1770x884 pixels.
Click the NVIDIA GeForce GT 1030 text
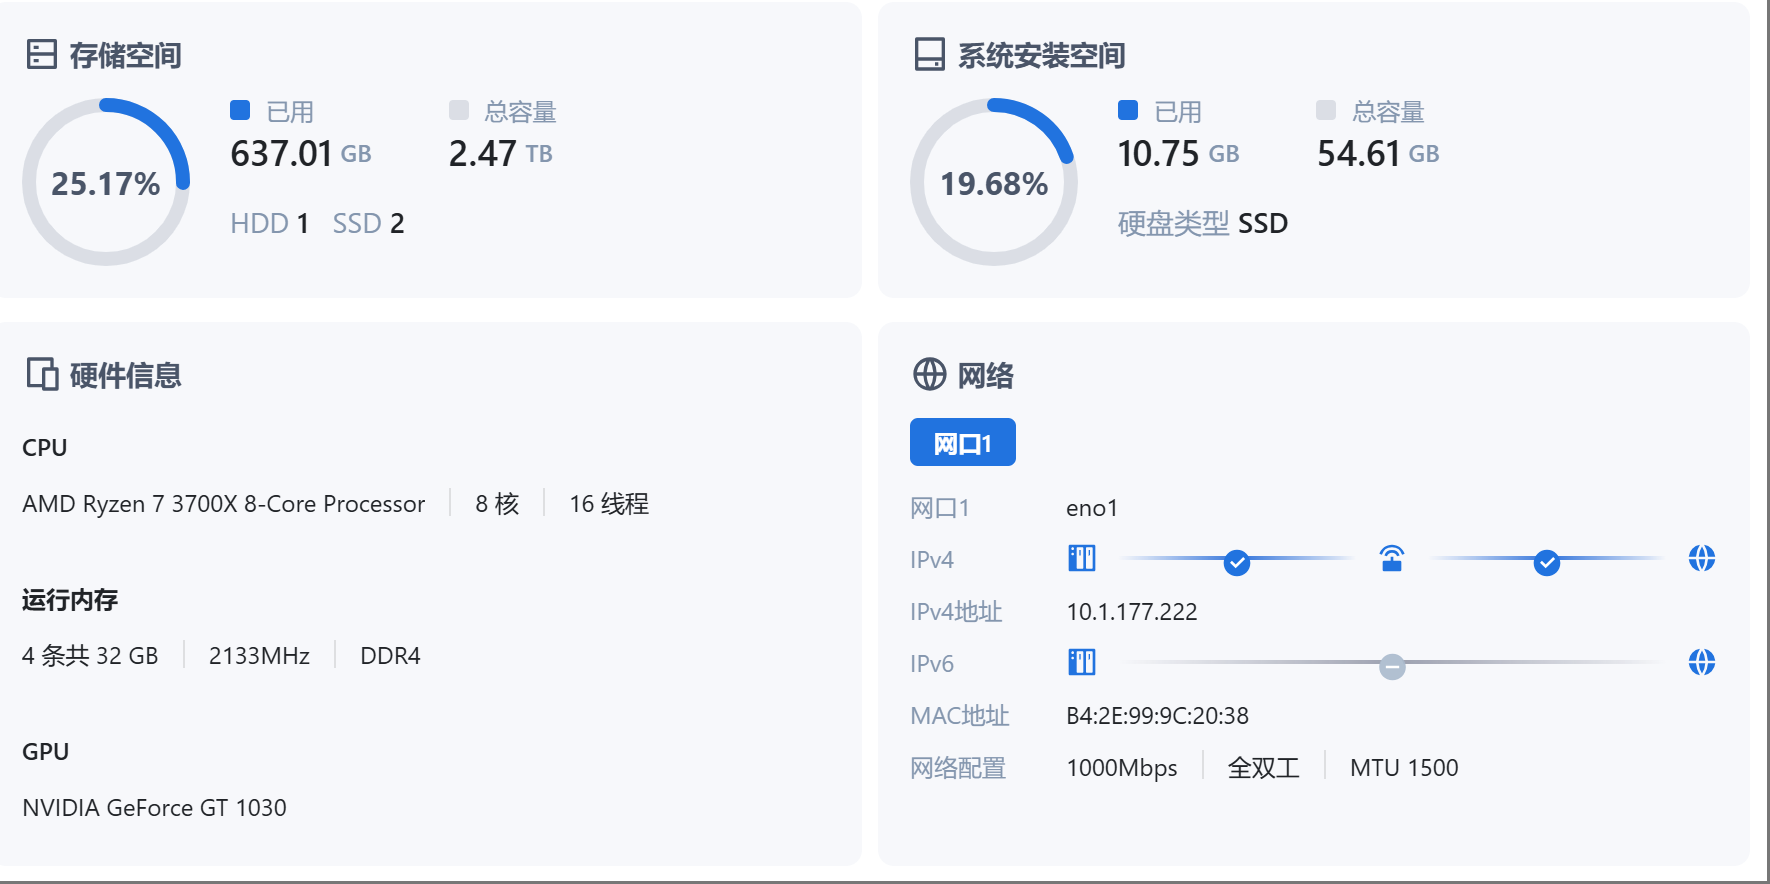click(x=154, y=808)
